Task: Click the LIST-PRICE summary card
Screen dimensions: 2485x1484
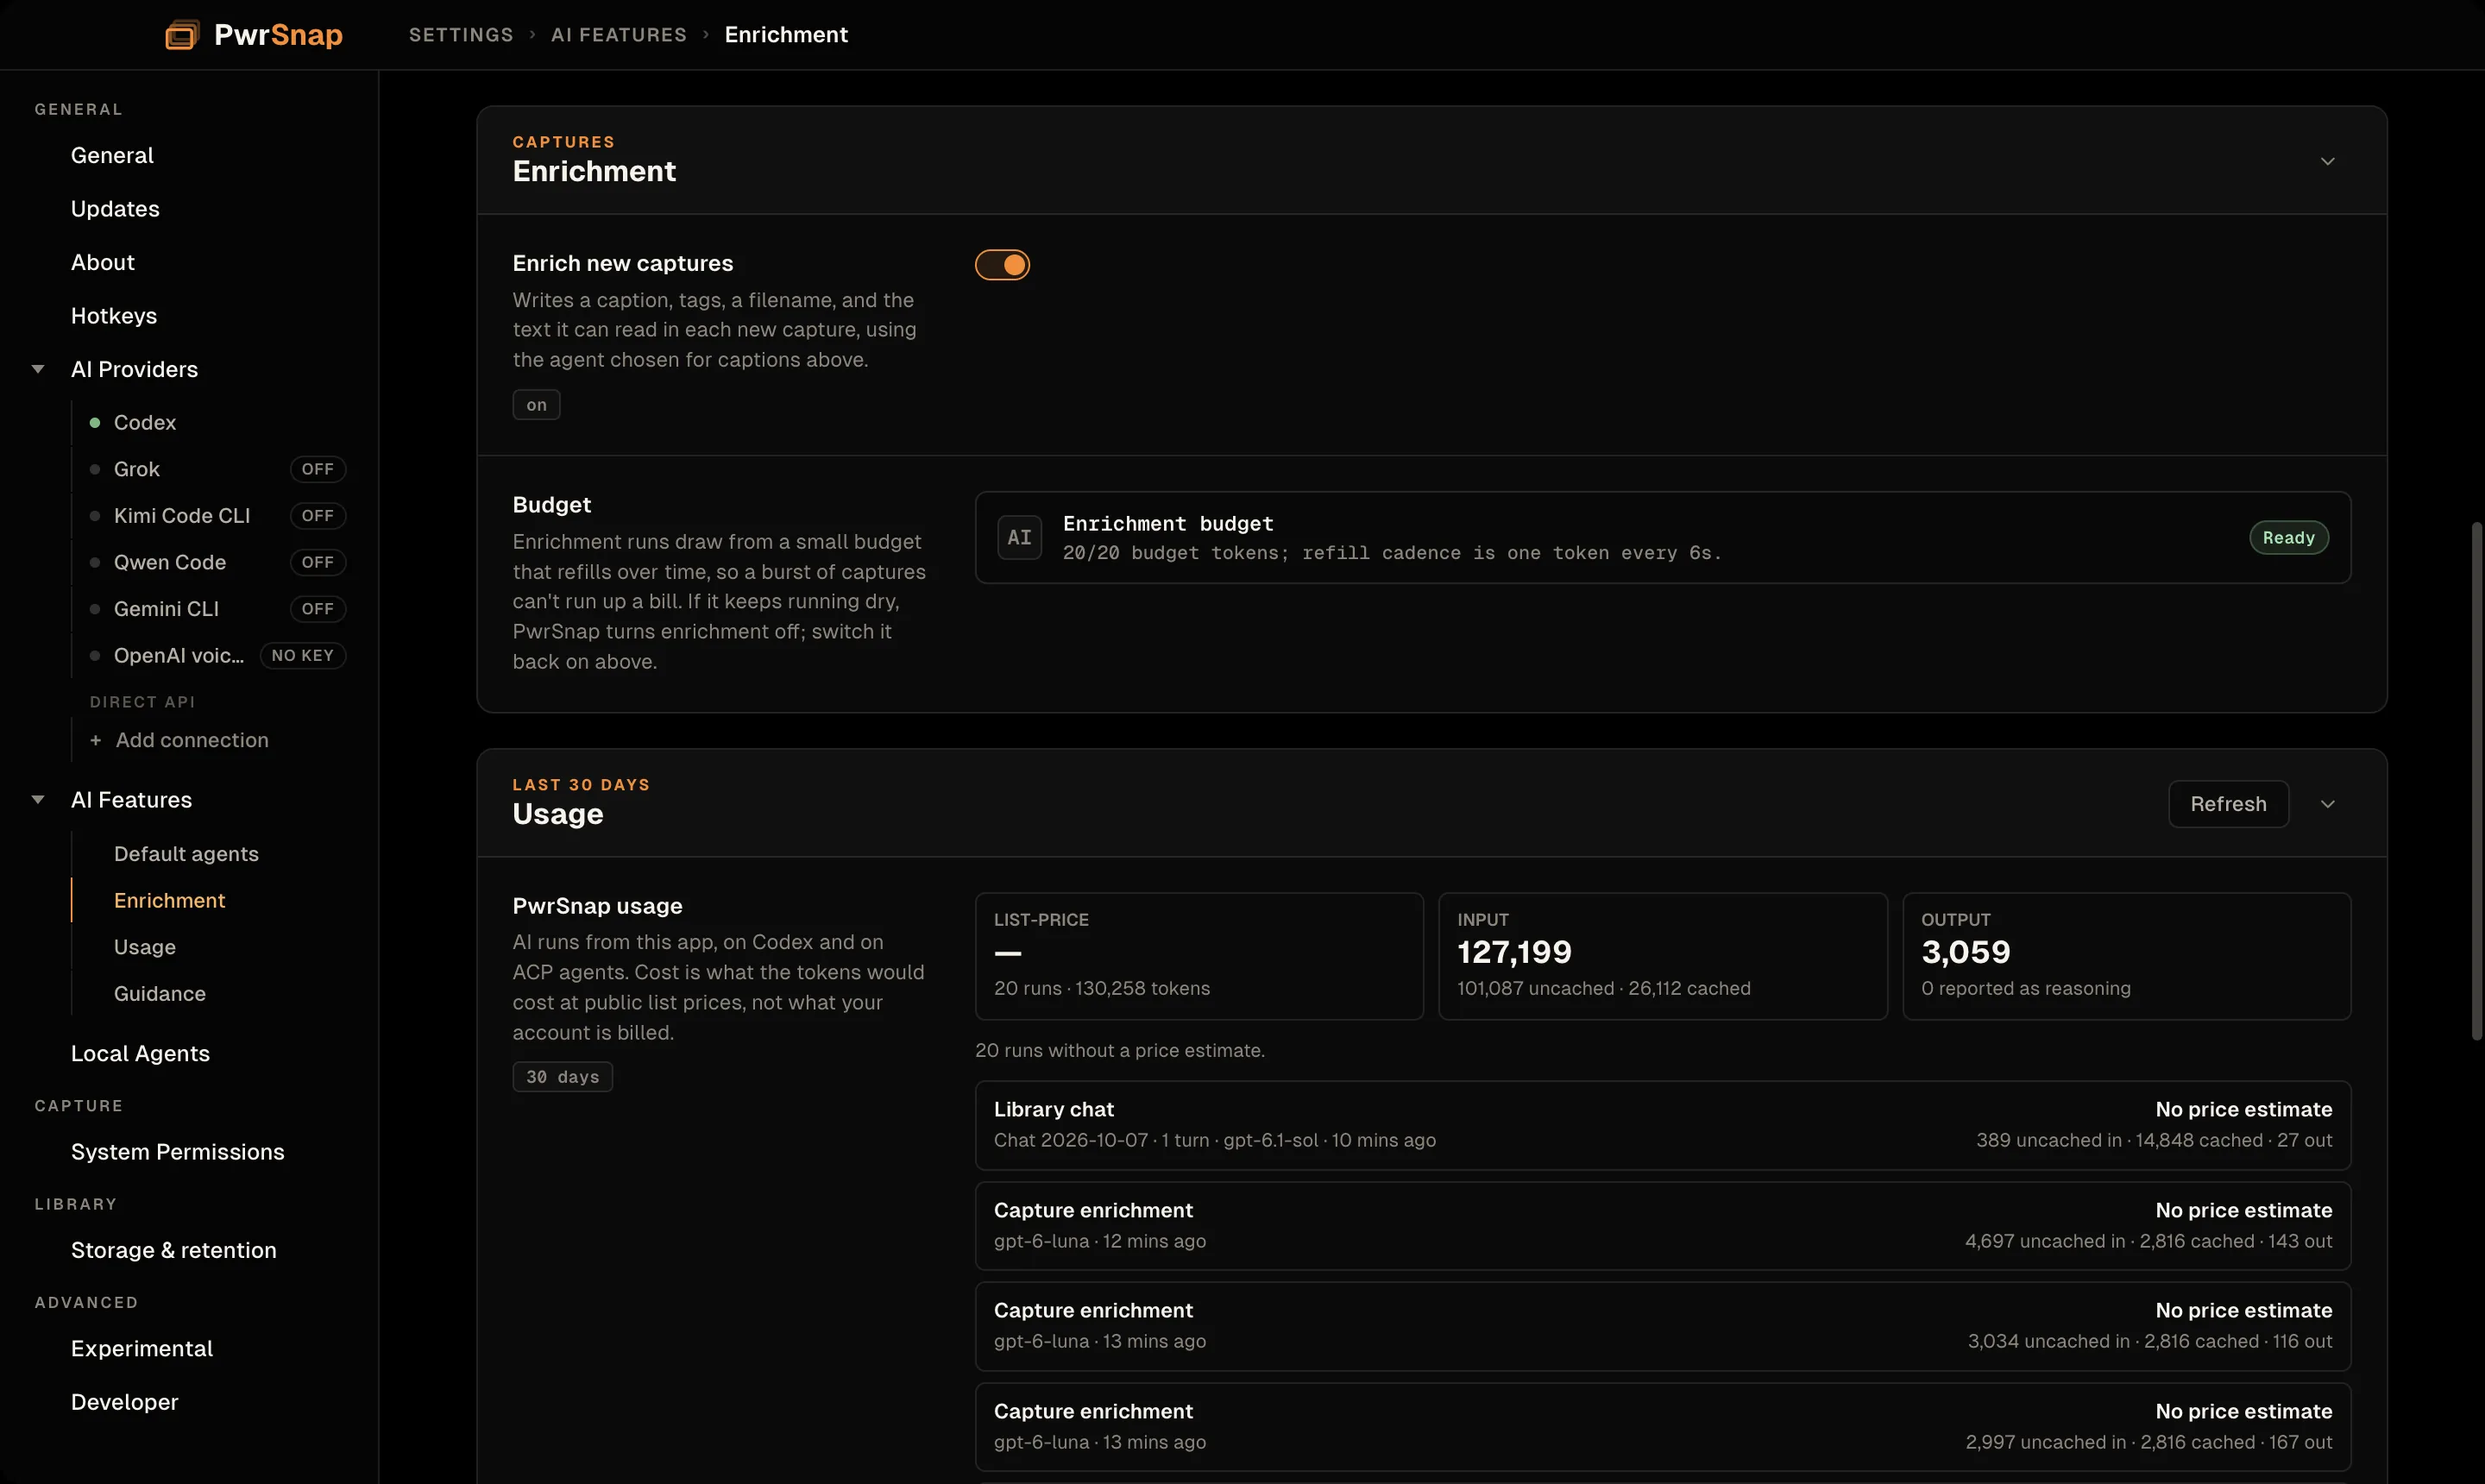Action: (x=1199, y=956)
